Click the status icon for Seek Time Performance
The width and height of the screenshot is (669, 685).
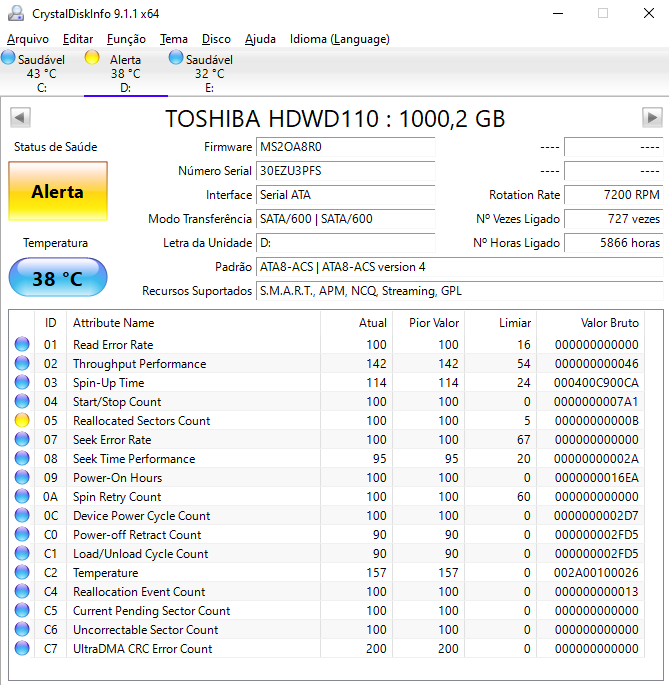pos(22,458)
